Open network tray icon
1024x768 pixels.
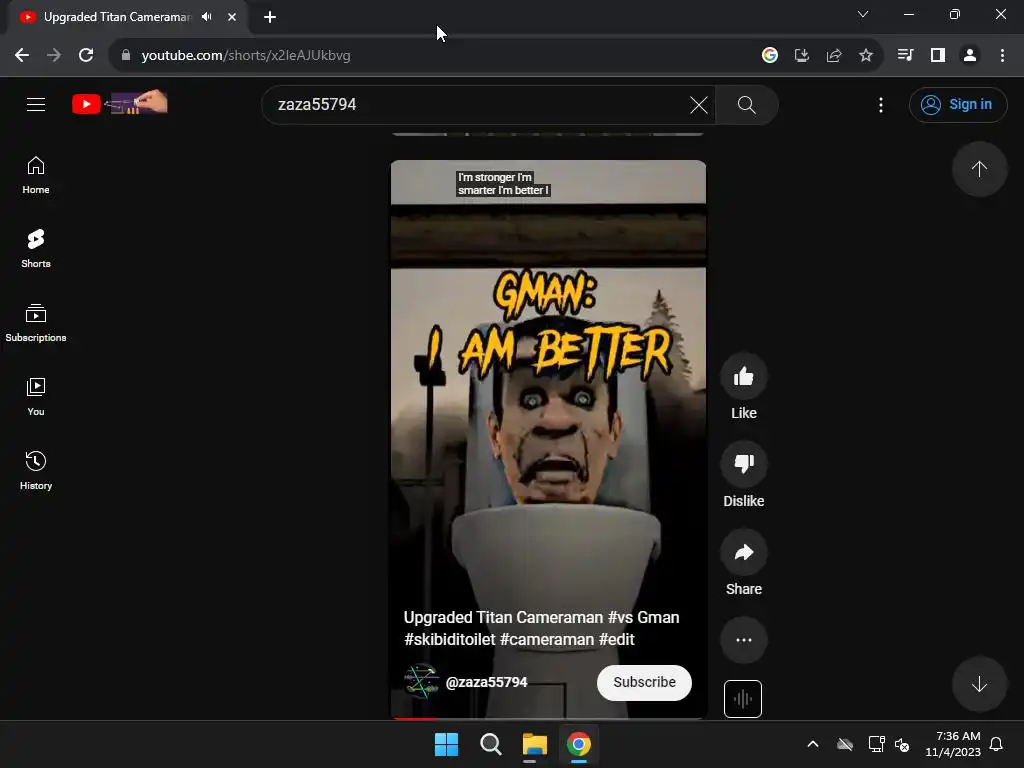click(876, 744)
